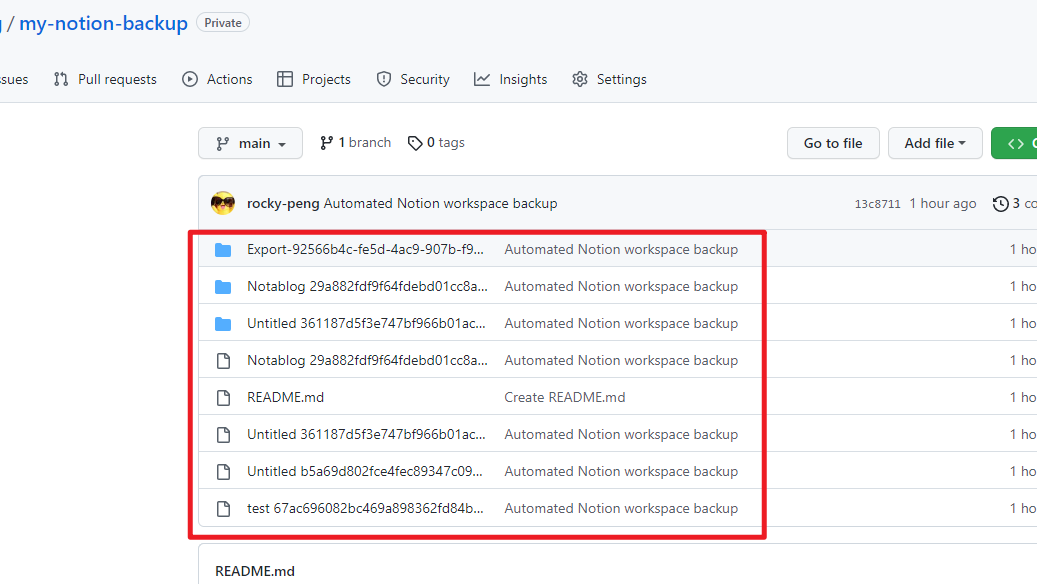Open commit message for Export-92566b4c folder
This screenshot has height=584, width=1037.
pyautogui.click(x=621, y=249)
